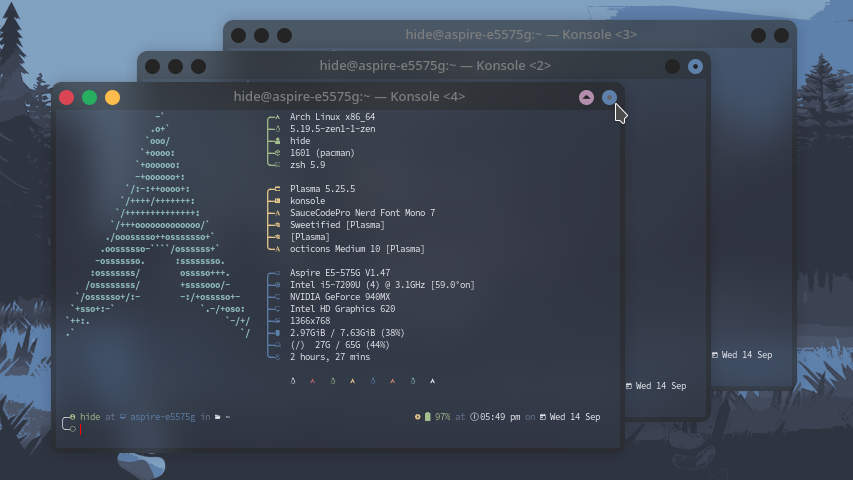Click the battery icon beside '97%'
The image size is (853, 480).
[428, 417]
